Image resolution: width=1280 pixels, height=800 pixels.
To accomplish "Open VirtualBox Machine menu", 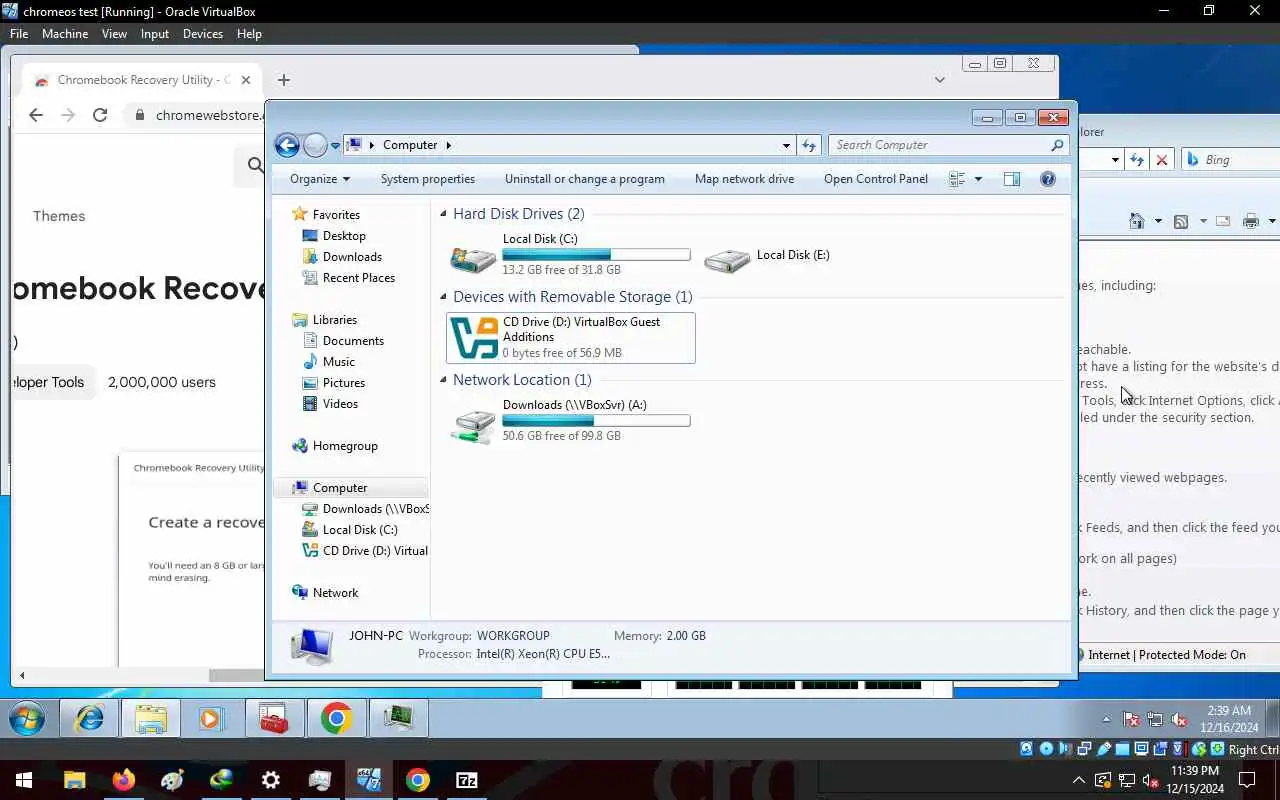I will 65,33.
